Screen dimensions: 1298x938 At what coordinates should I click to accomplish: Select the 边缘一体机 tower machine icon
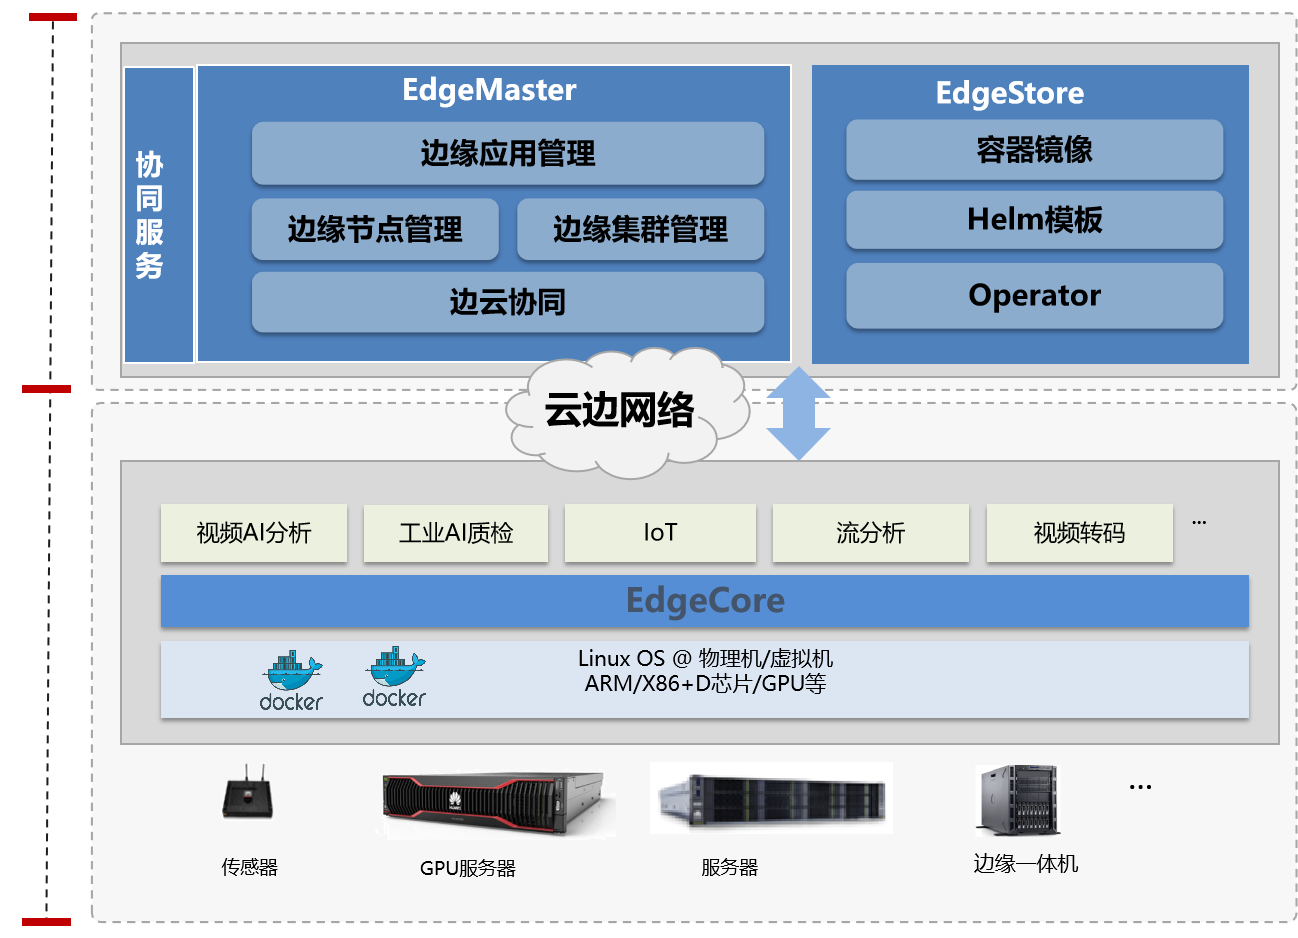click(x=1017, y=800)
